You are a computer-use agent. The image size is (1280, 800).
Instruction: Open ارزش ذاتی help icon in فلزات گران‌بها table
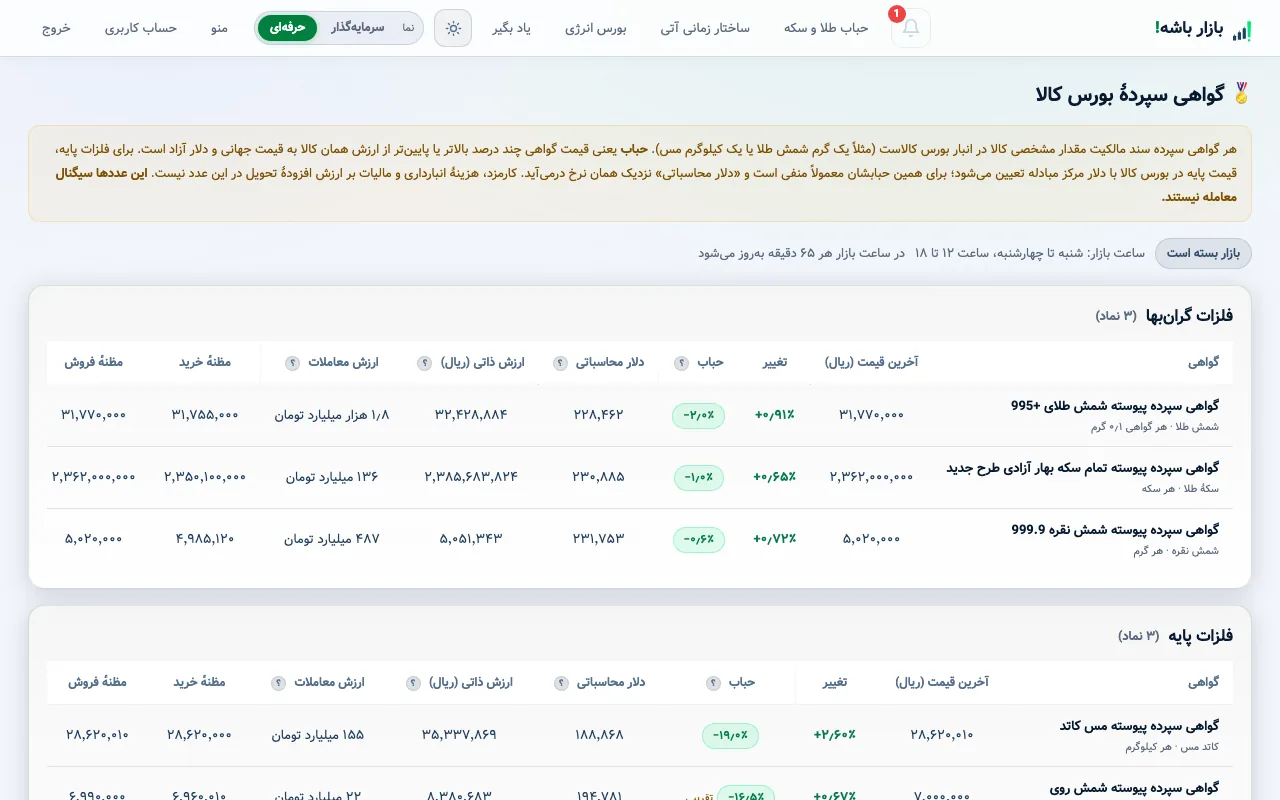(424, 363)
